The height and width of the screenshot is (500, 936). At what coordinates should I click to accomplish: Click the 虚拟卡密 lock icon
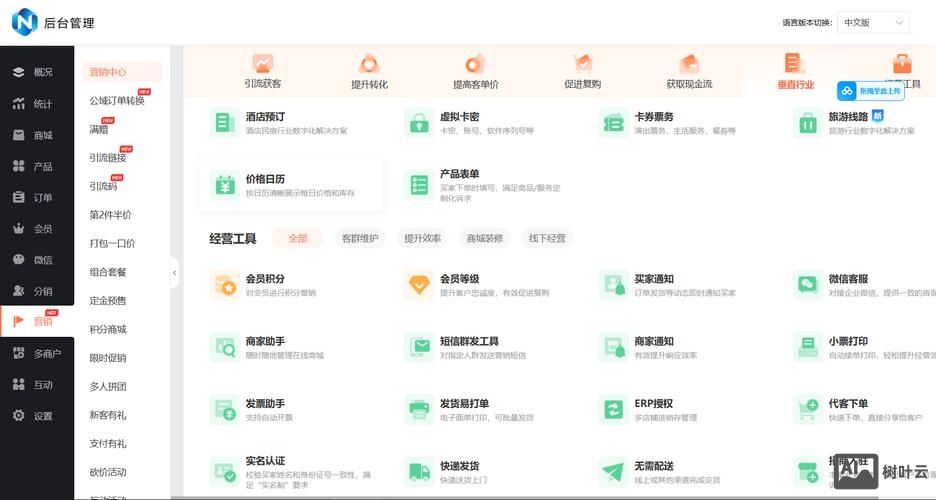[419, 122]
